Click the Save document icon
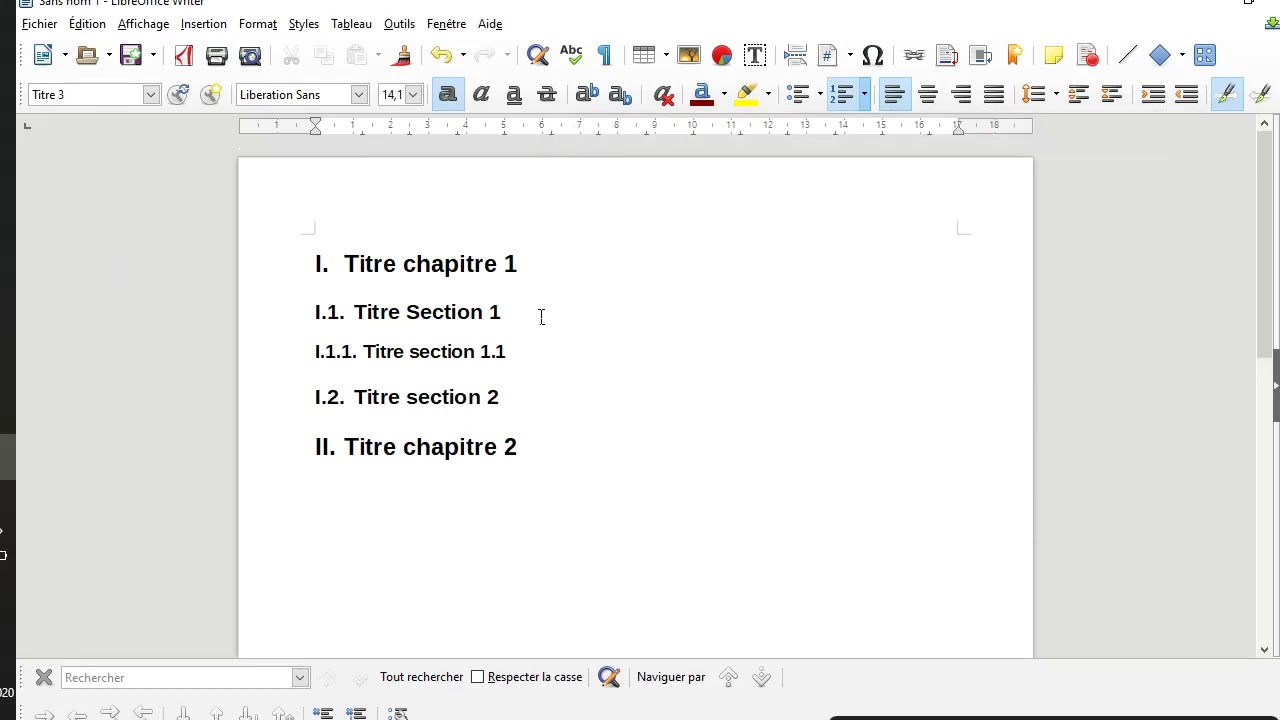The width and height of the screenshot is (1280, 720). (131, 56)
